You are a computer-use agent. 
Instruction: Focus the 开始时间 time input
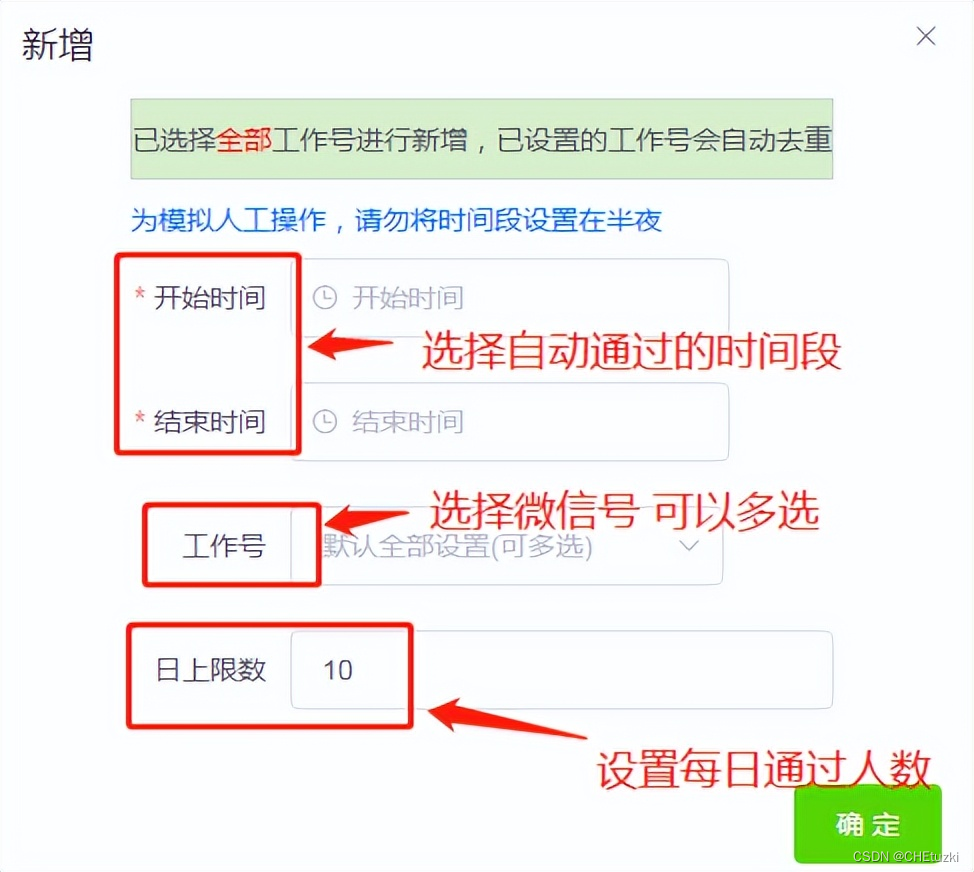[x=509, y=297]
